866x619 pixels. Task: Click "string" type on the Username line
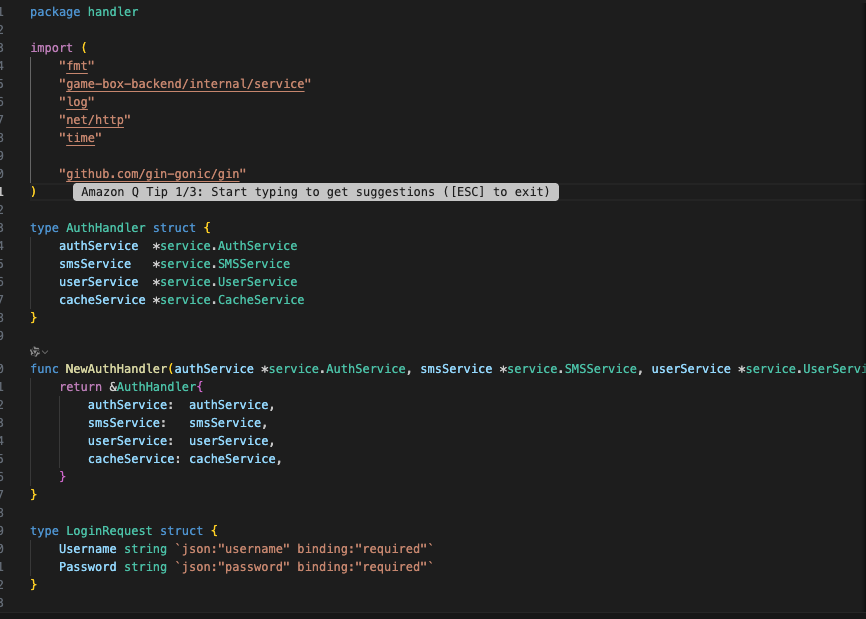145,549
